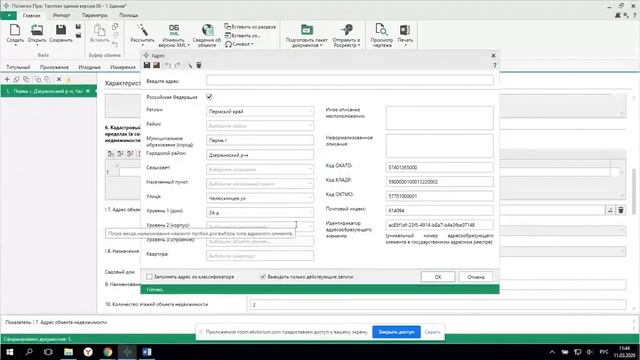Click the Код ОКАТО field

439,167
